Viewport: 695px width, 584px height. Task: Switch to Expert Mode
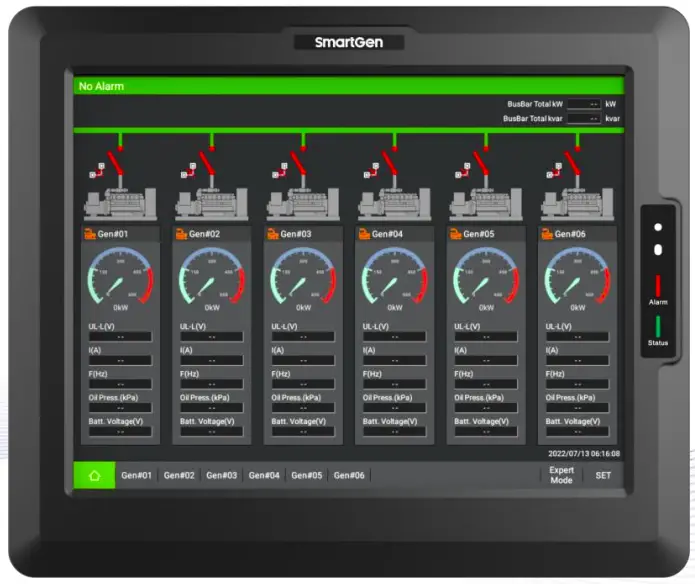561,475
